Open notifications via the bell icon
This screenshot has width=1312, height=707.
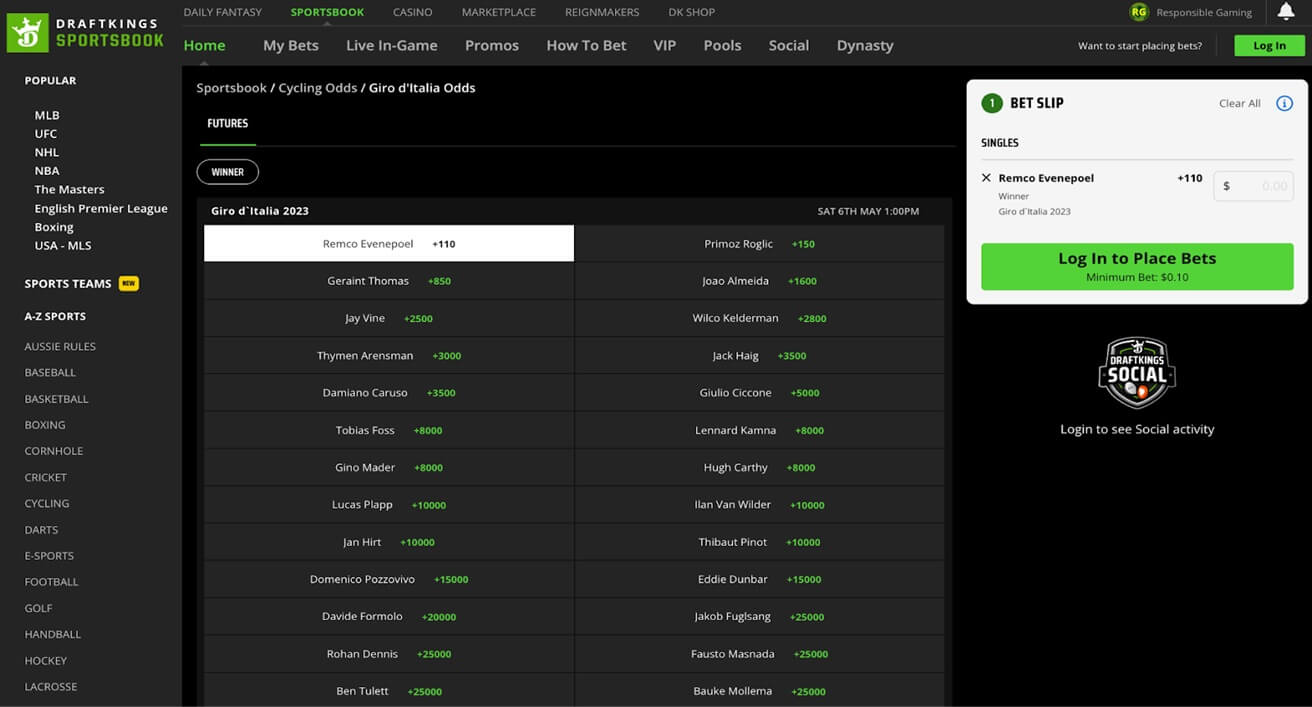1285,11
